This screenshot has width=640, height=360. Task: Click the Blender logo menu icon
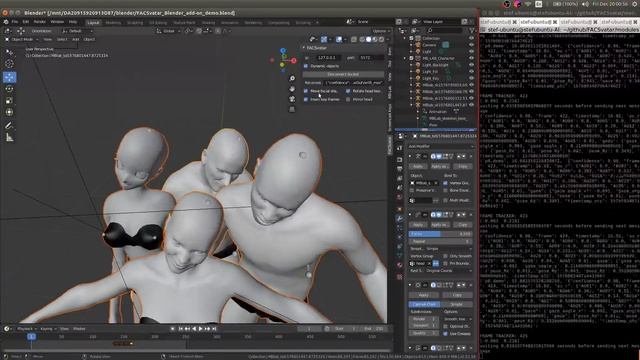[x=6, y=22]
